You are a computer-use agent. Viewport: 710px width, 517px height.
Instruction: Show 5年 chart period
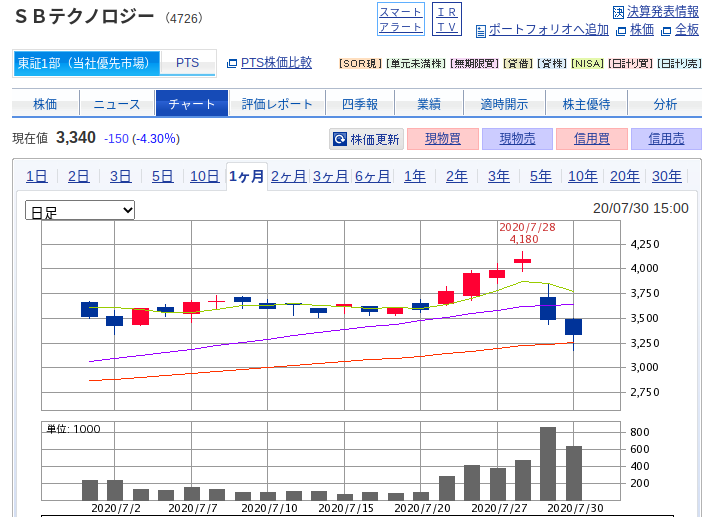click(541, 176)
